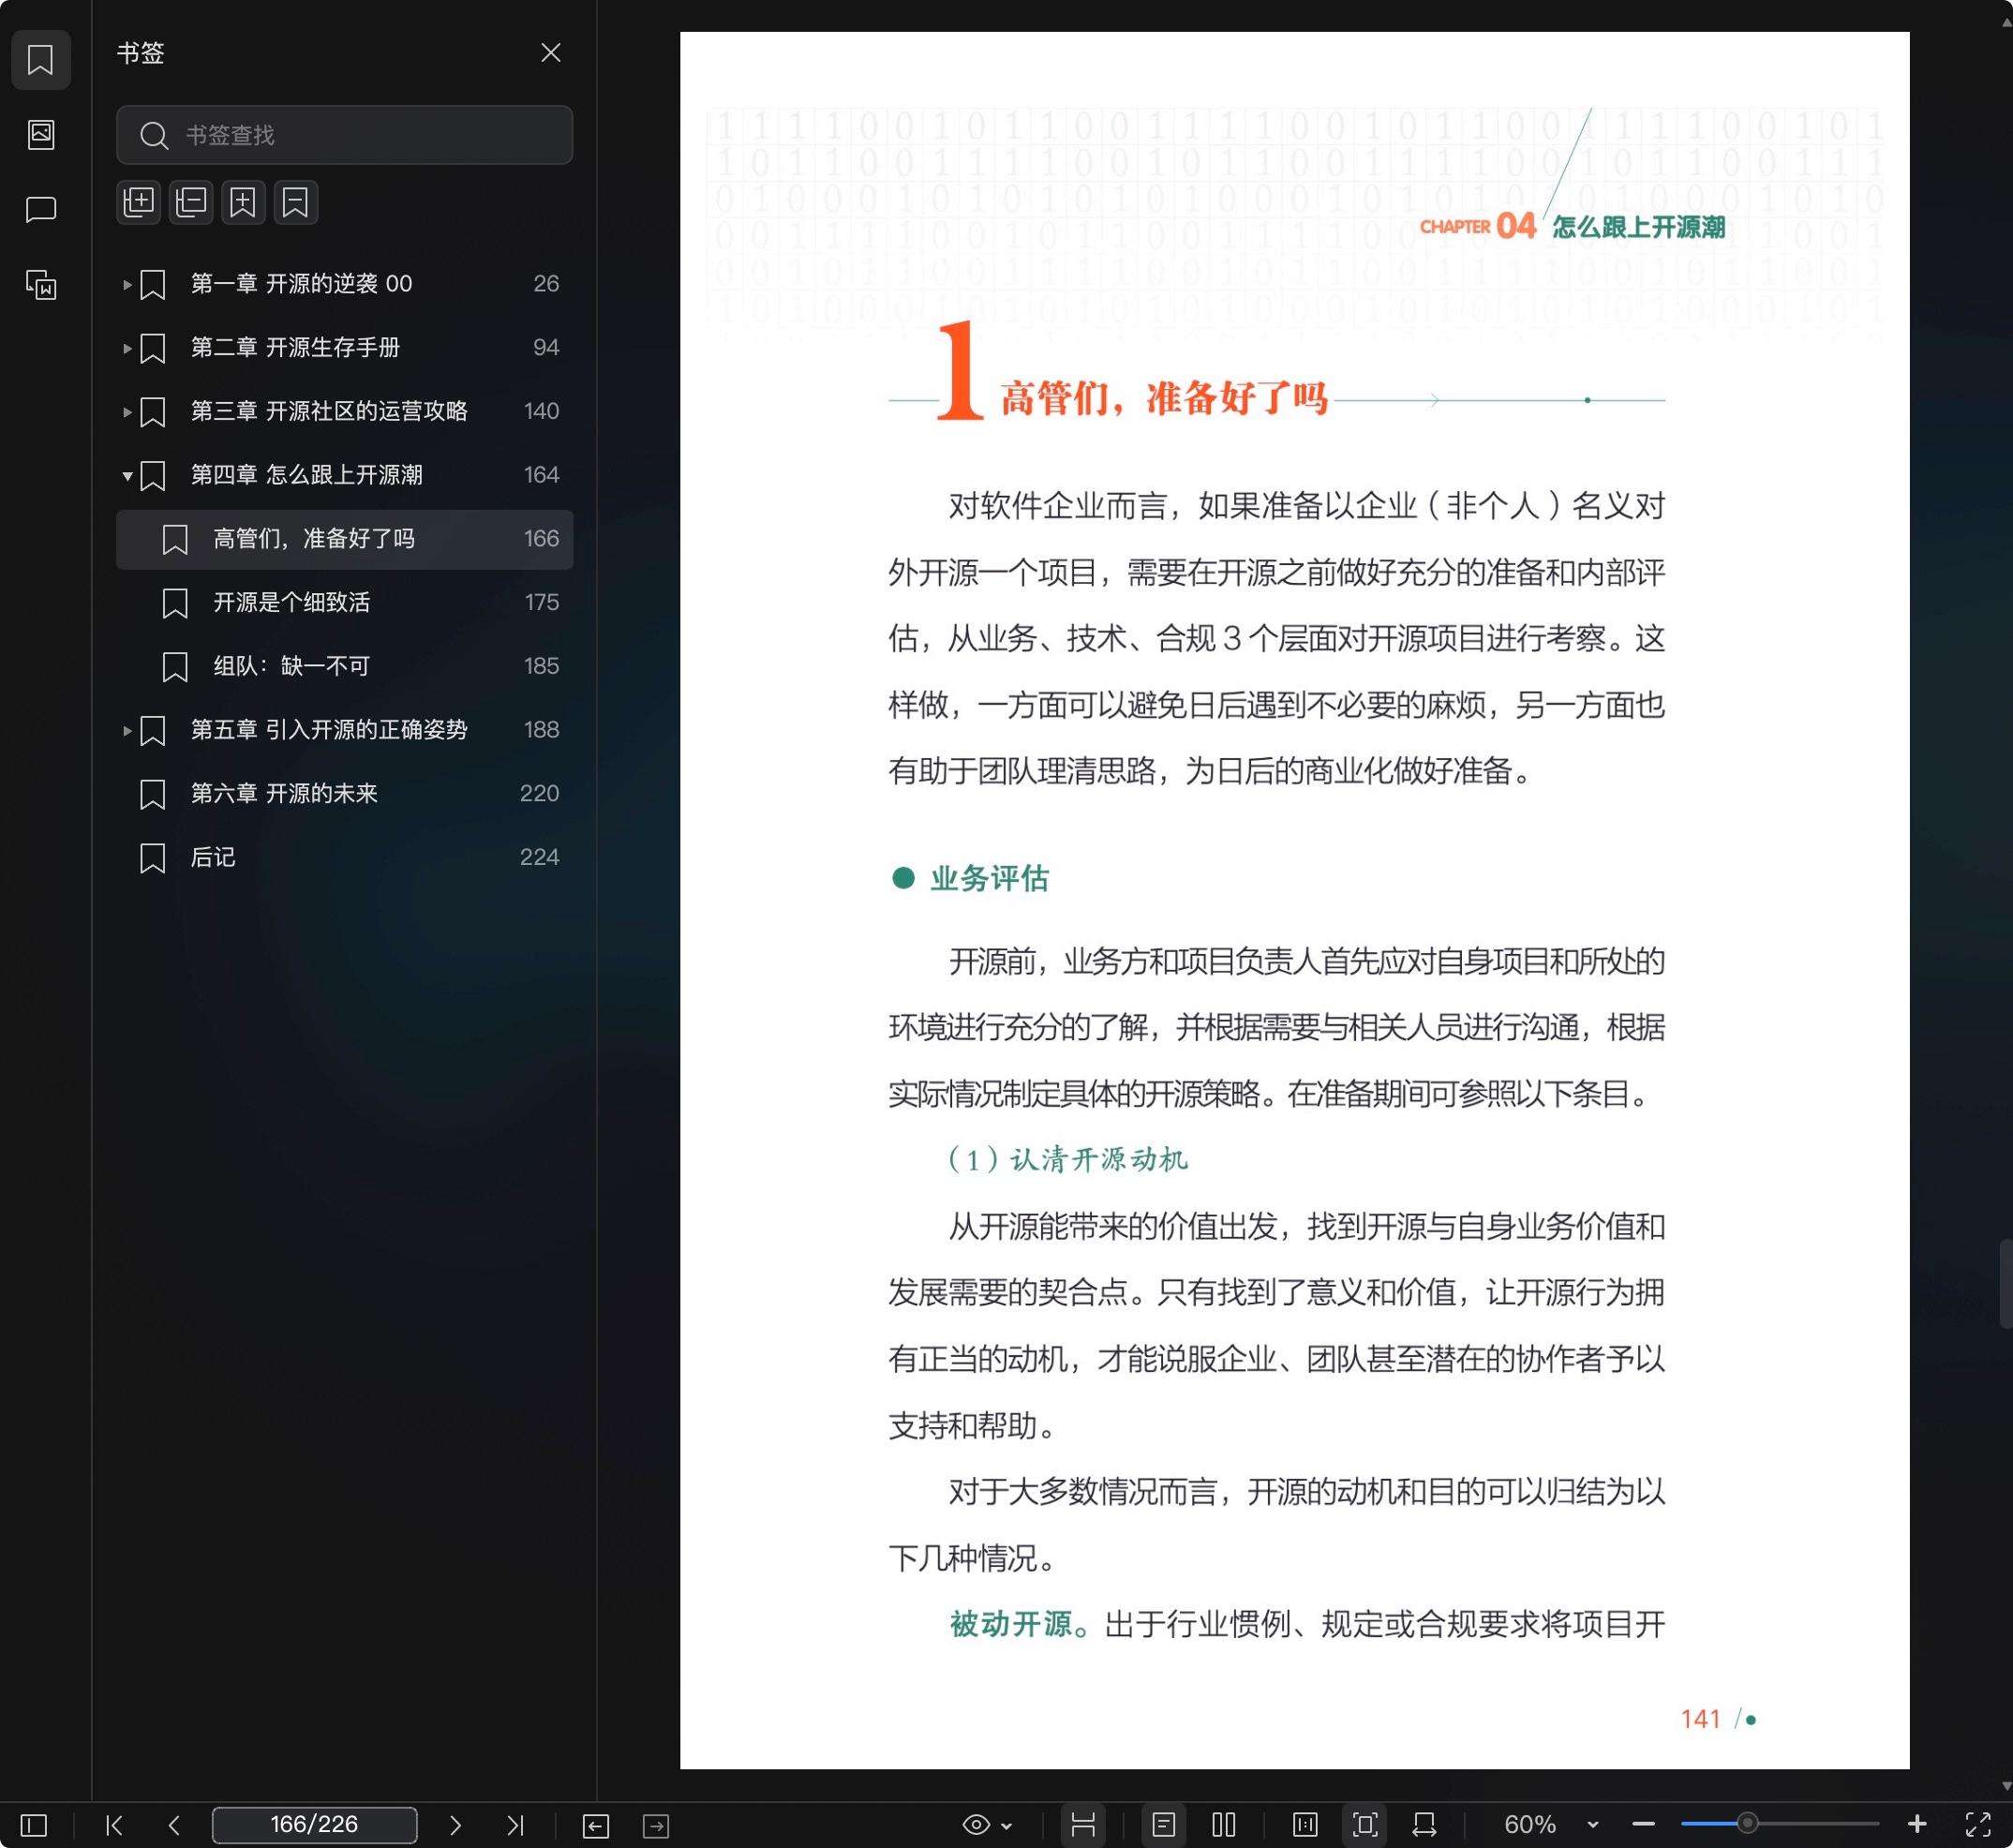Enter fullscreen mode
The width and height of the screenshot is (2013, 1848).
point(1978,1825)
